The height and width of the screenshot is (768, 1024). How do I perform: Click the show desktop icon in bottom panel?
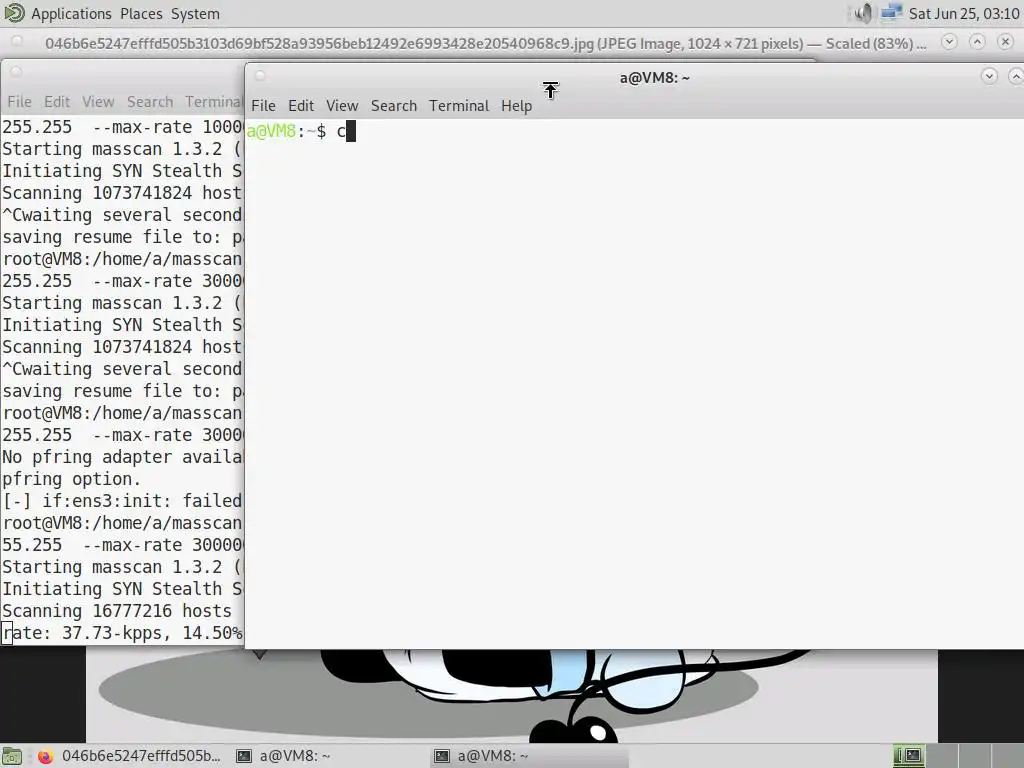pos(12,756)
